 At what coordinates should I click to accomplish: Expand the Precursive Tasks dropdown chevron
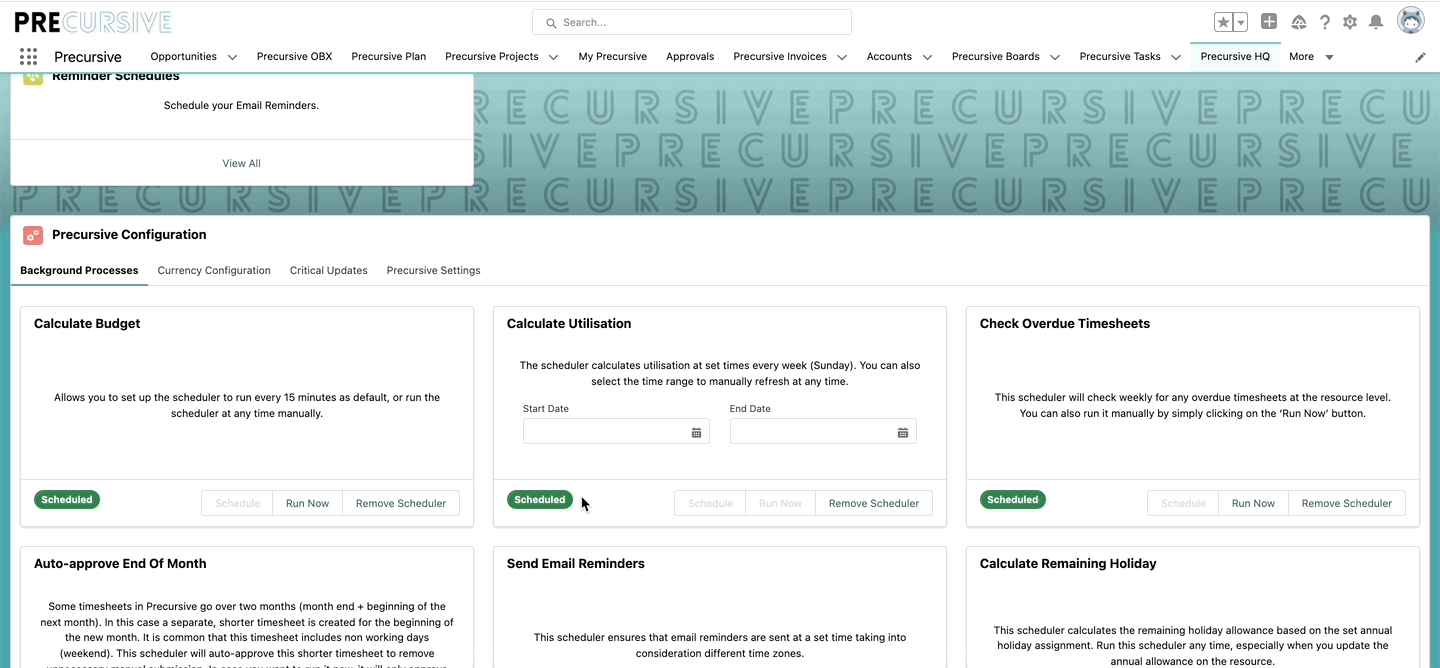pos(1176,57)
